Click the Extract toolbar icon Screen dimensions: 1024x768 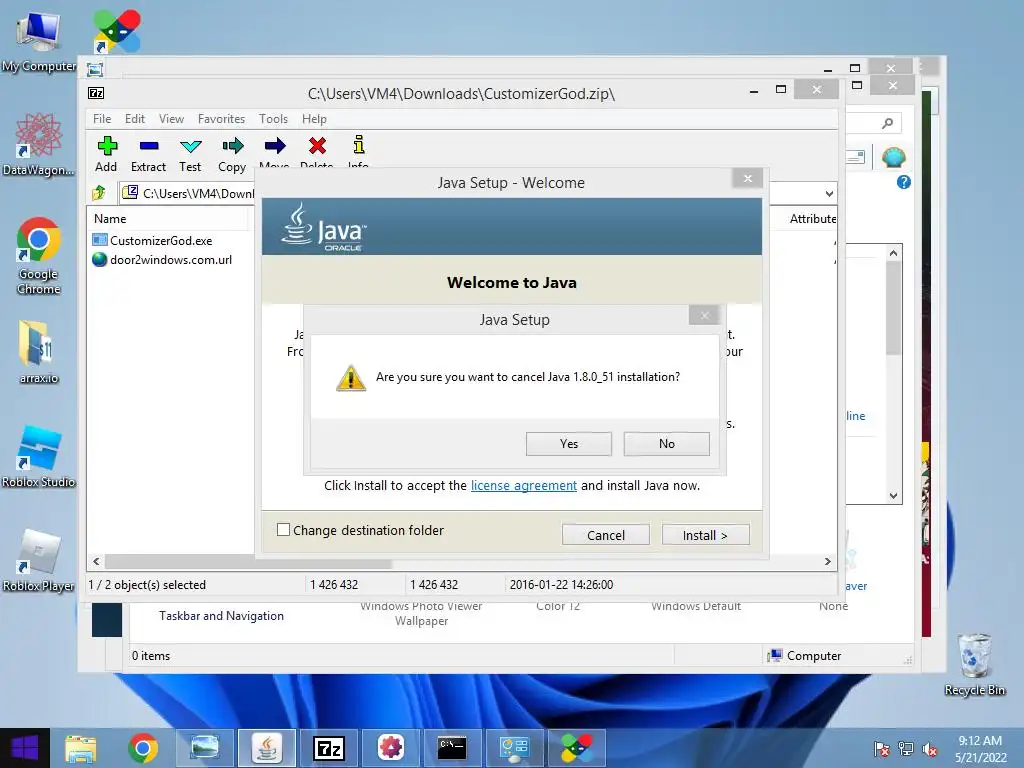(149, 146)
